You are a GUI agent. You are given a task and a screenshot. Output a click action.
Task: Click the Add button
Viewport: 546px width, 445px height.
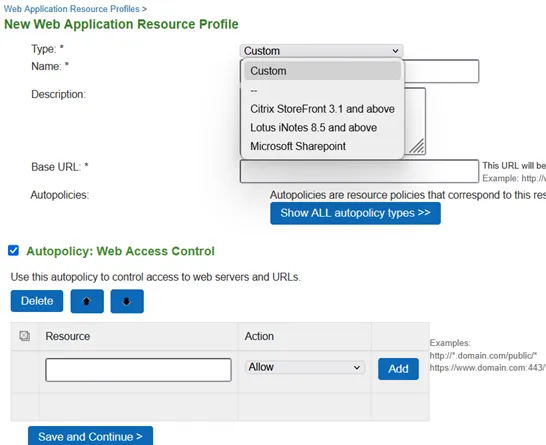coord(398,369)
